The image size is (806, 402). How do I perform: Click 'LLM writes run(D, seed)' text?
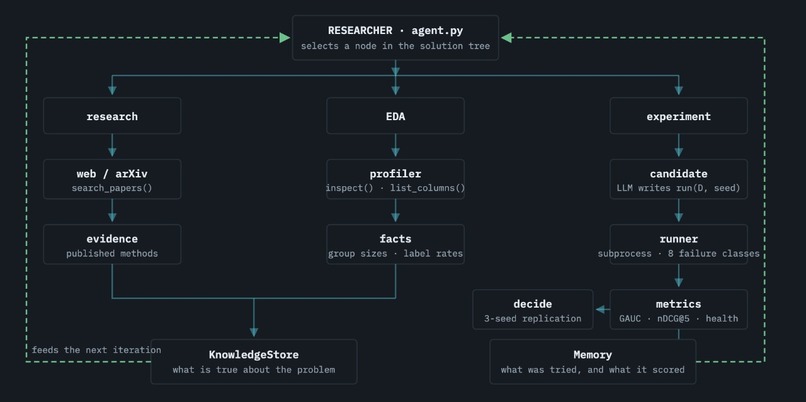point(679,188)
